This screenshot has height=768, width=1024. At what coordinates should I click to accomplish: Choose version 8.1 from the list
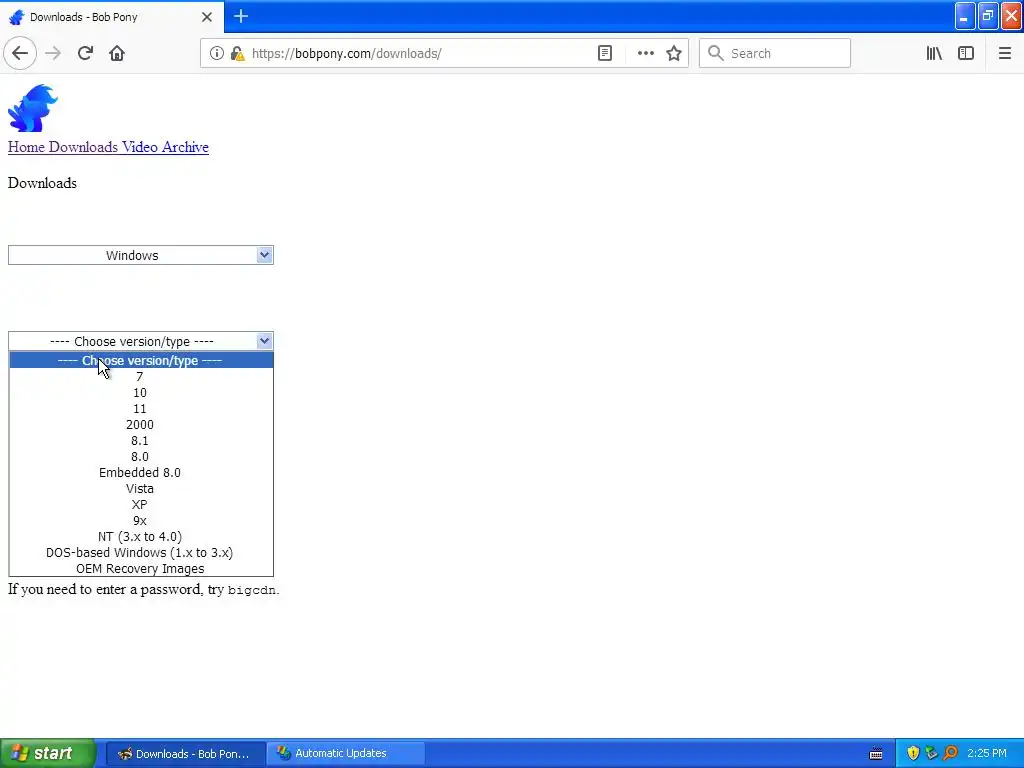tap(140, 441)
